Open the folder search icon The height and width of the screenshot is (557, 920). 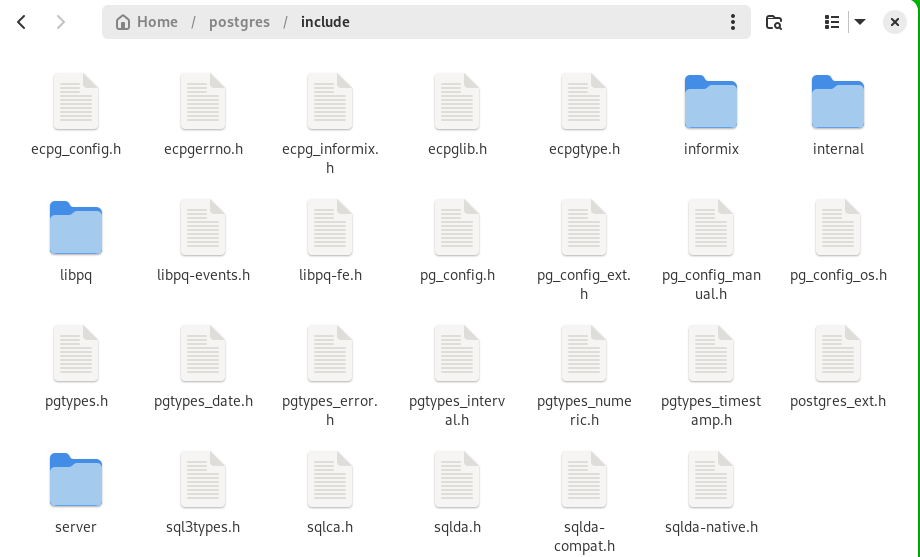point(773,22)
